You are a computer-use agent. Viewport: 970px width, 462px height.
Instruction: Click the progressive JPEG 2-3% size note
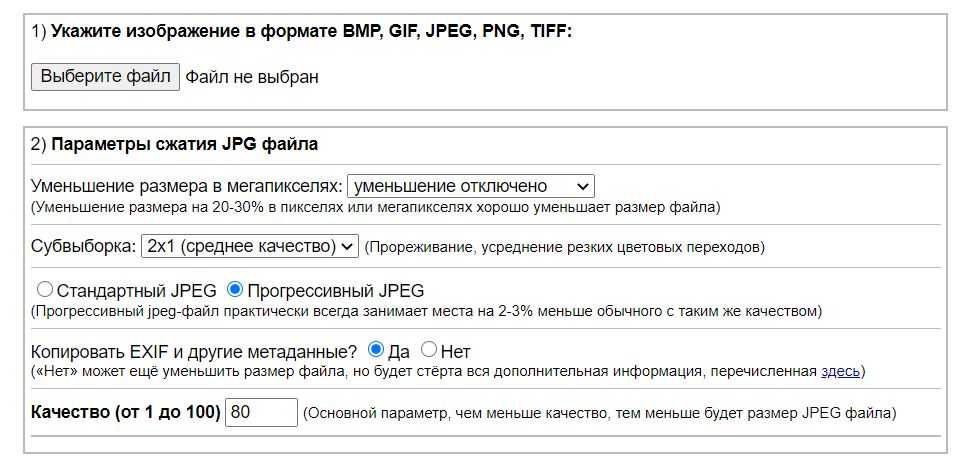coord(427,311)
